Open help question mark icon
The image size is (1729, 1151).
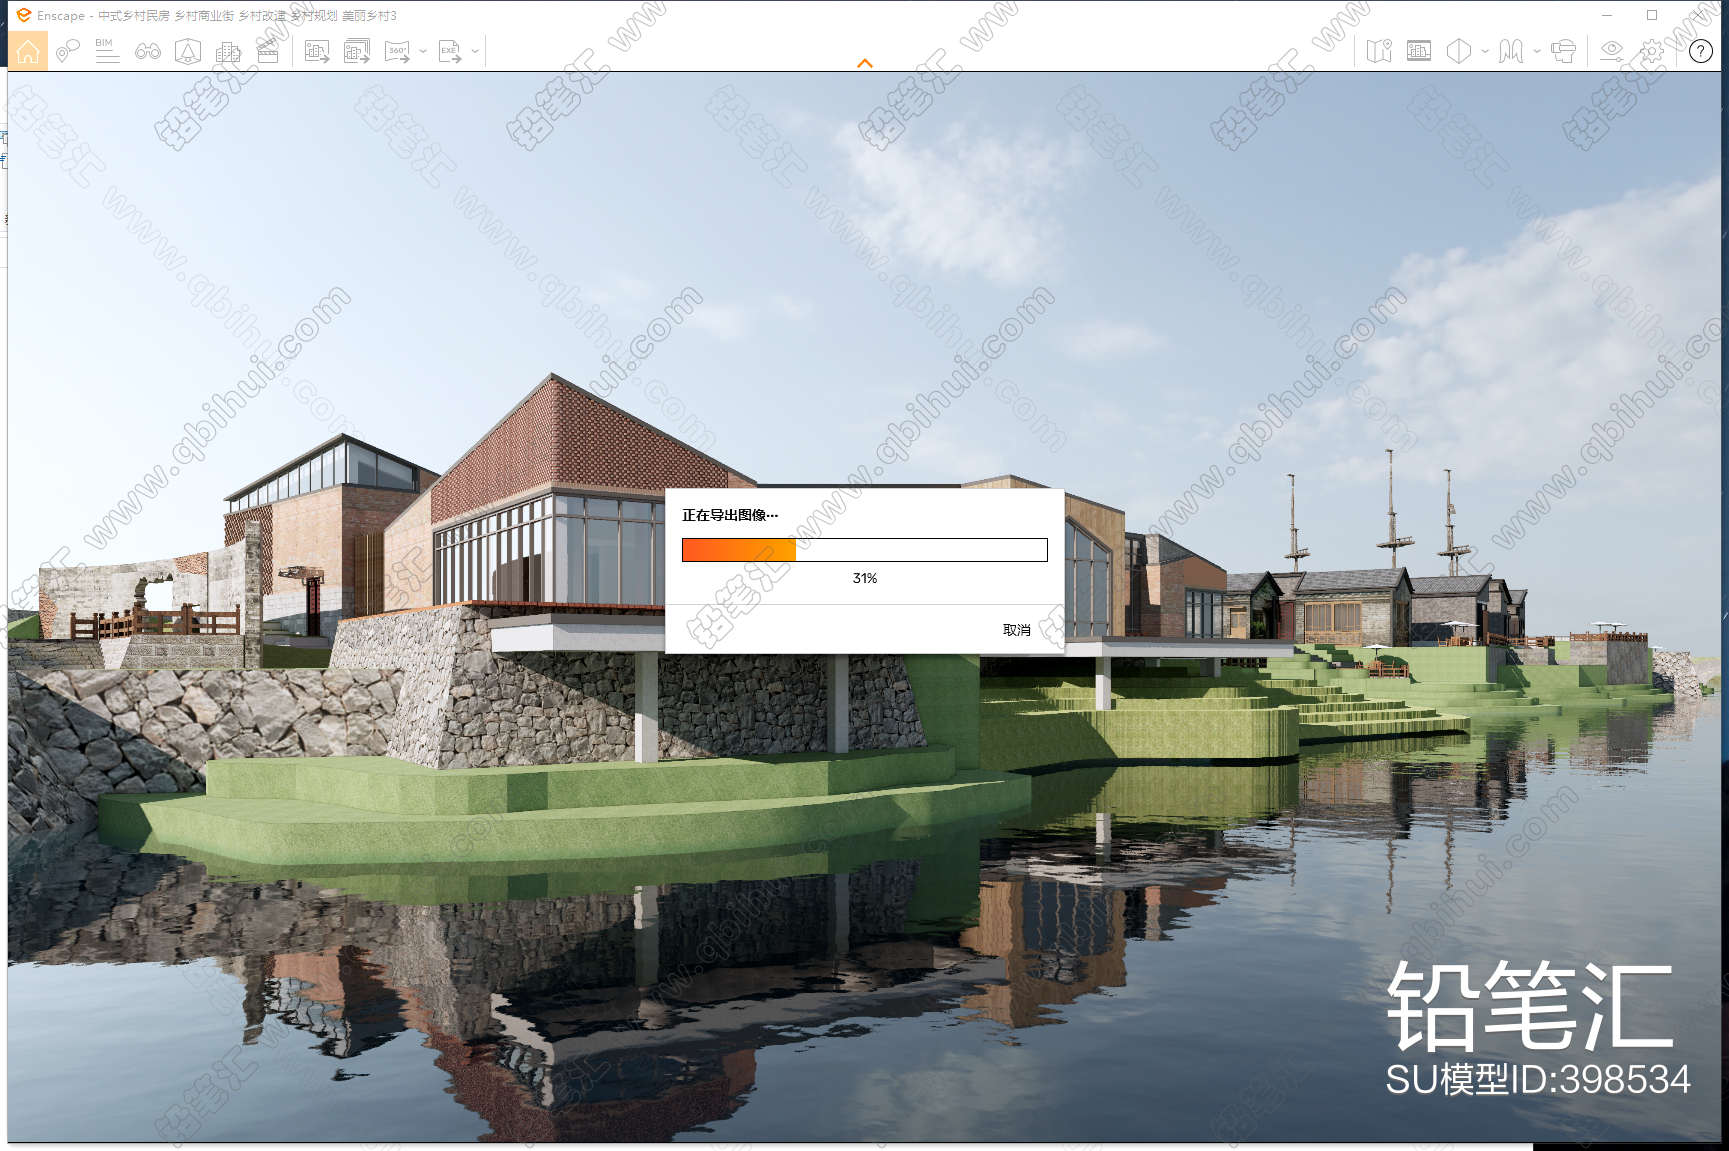(x=1701, y=51)
